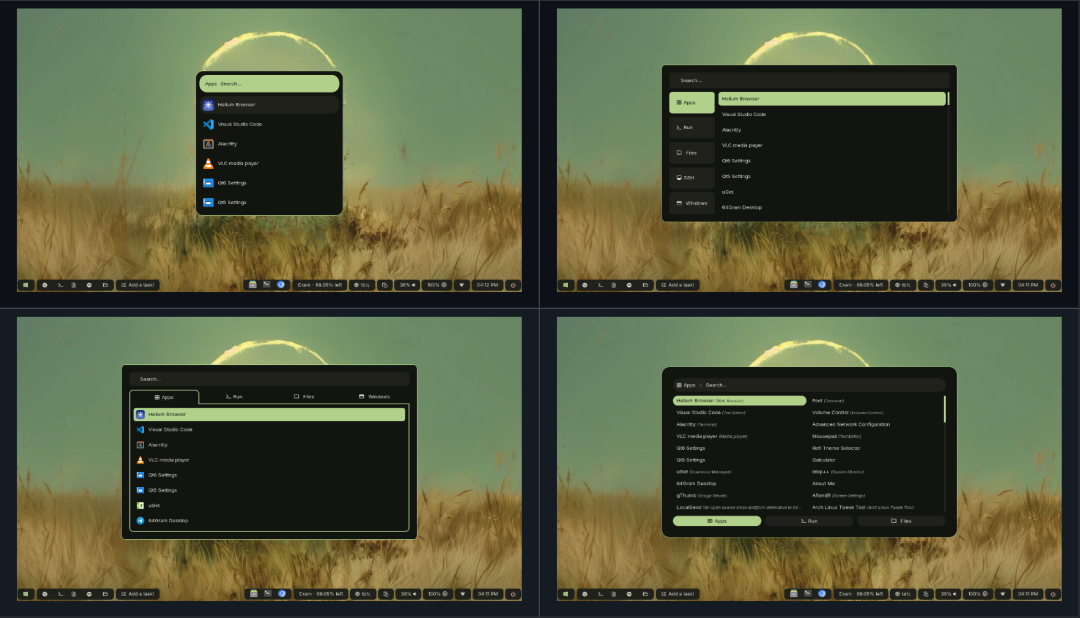1080x618 pixels.
Task: Select Files tab in top-right sidebar launcher
Action: (x=692, y=153)
